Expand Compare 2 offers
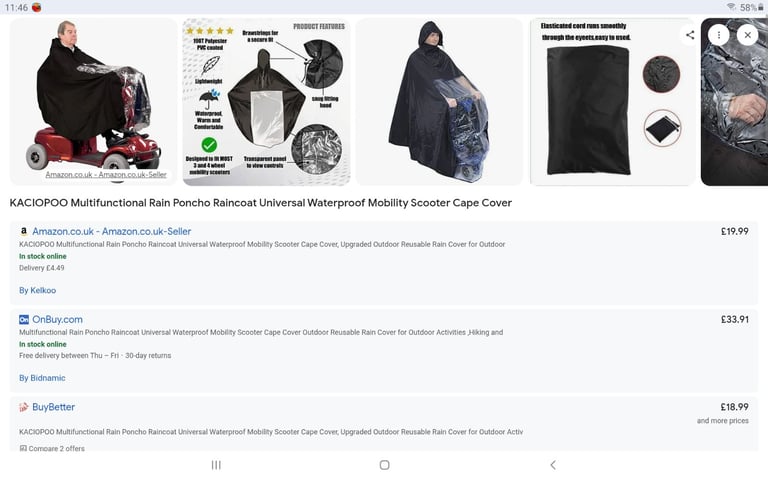768x480 pixels. (x=52, y=448)
